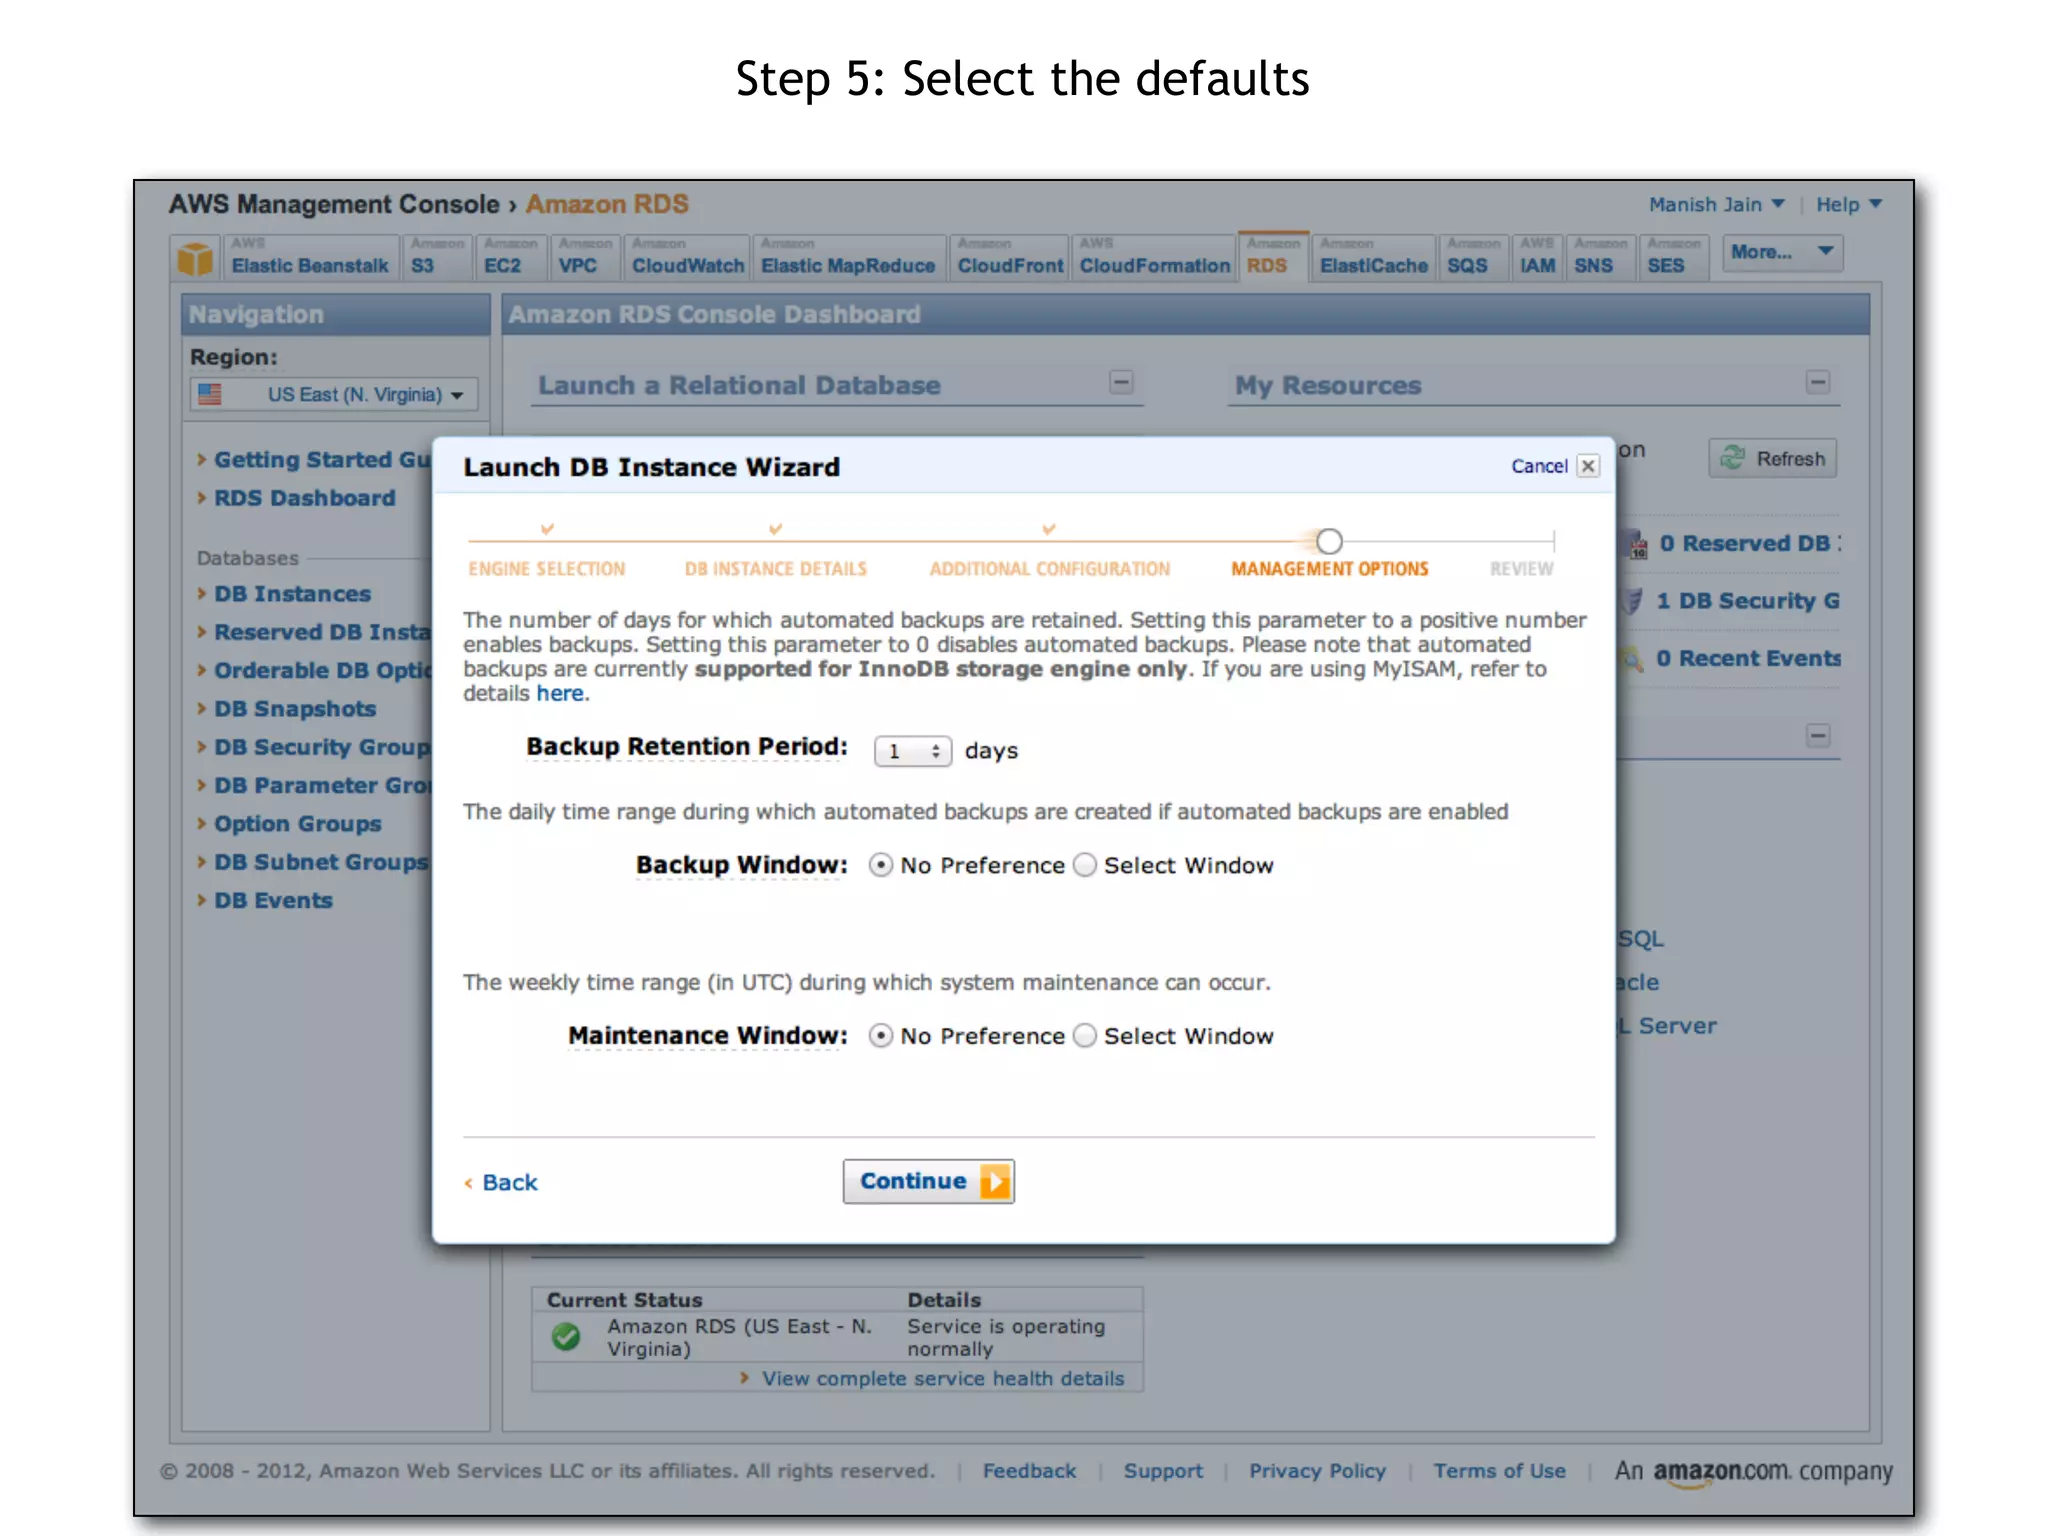This screenshot has height=1536, width=2048.
Task: Click green service status check icon
Action: 566,1336
